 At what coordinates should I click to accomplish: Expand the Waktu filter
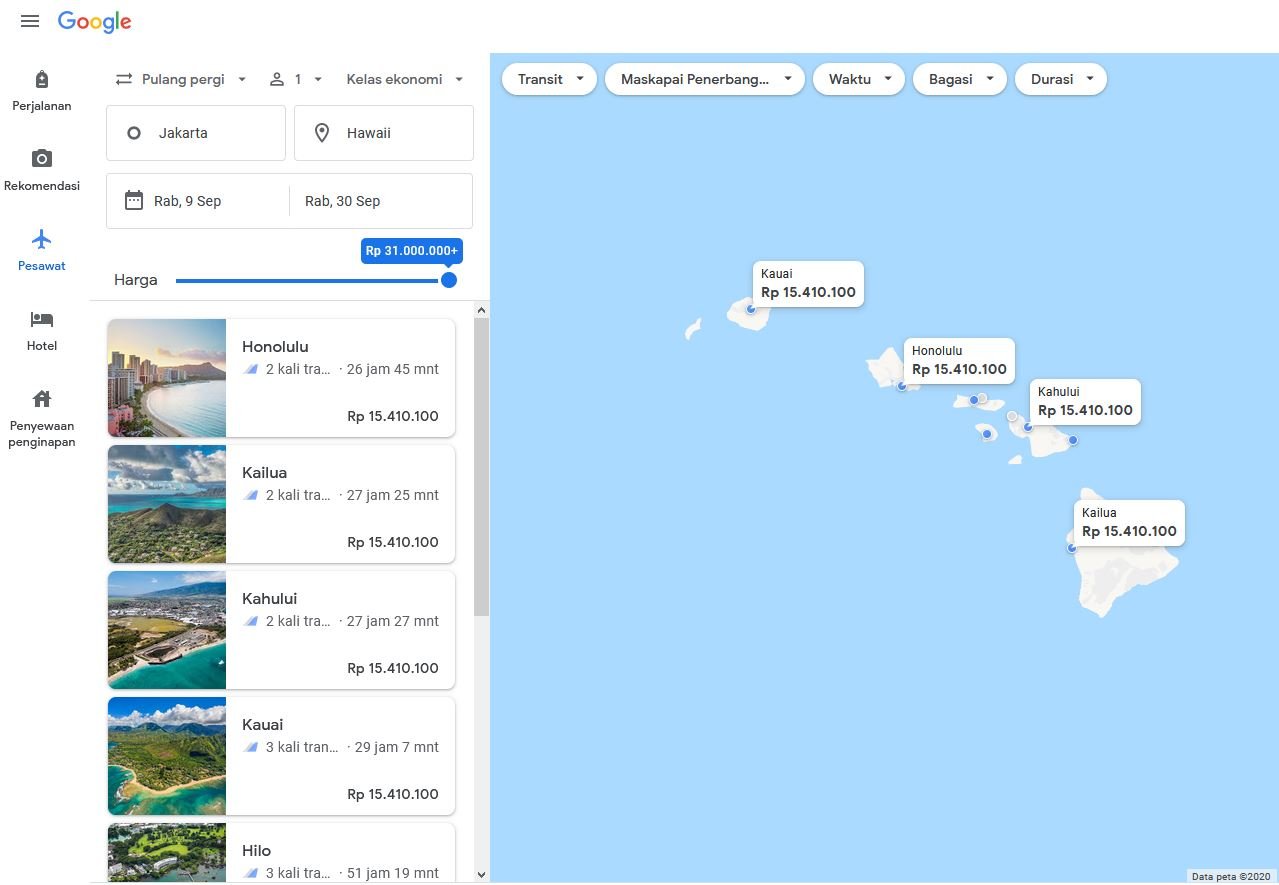point(859,79)
